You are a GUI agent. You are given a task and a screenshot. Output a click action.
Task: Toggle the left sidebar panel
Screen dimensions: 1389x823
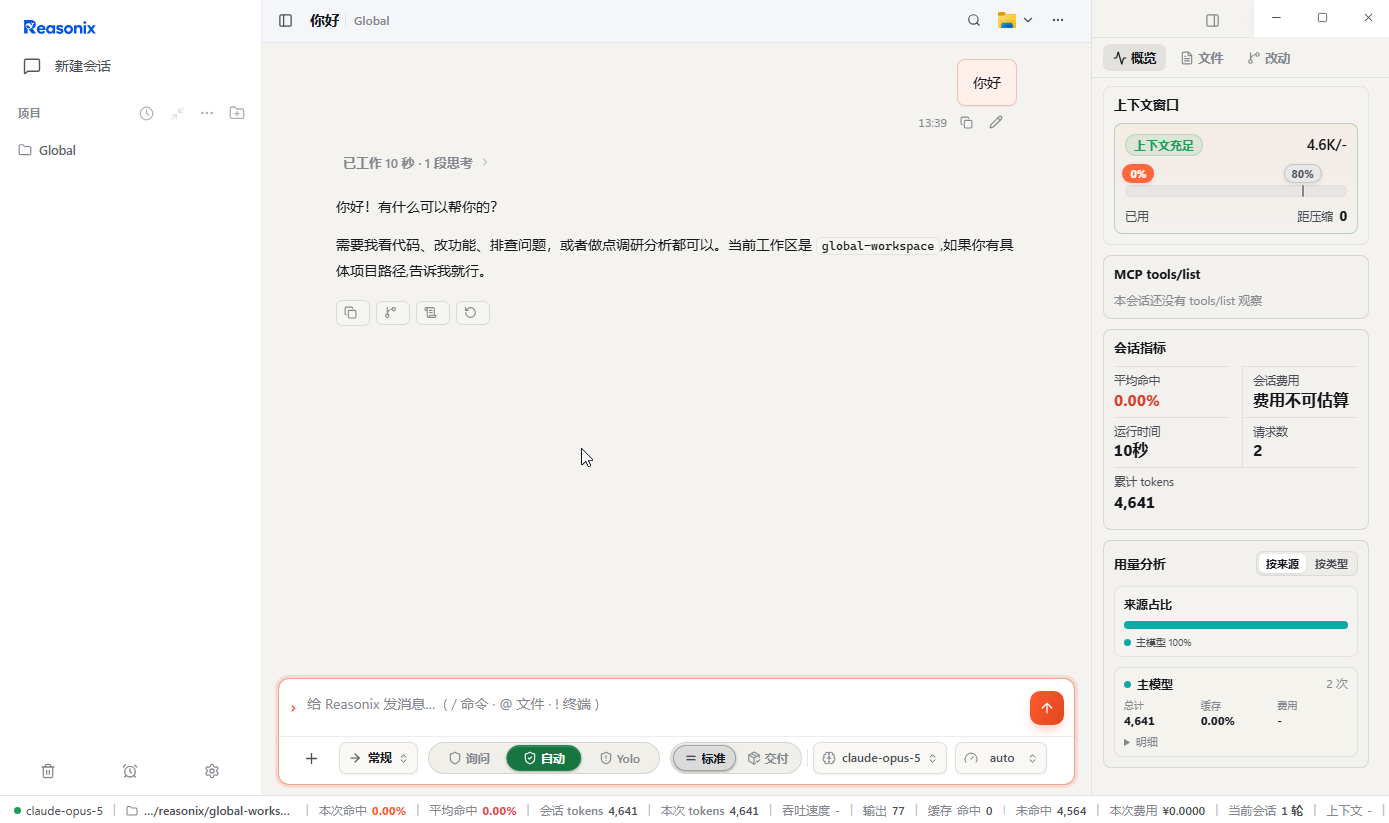click(286, 20)
